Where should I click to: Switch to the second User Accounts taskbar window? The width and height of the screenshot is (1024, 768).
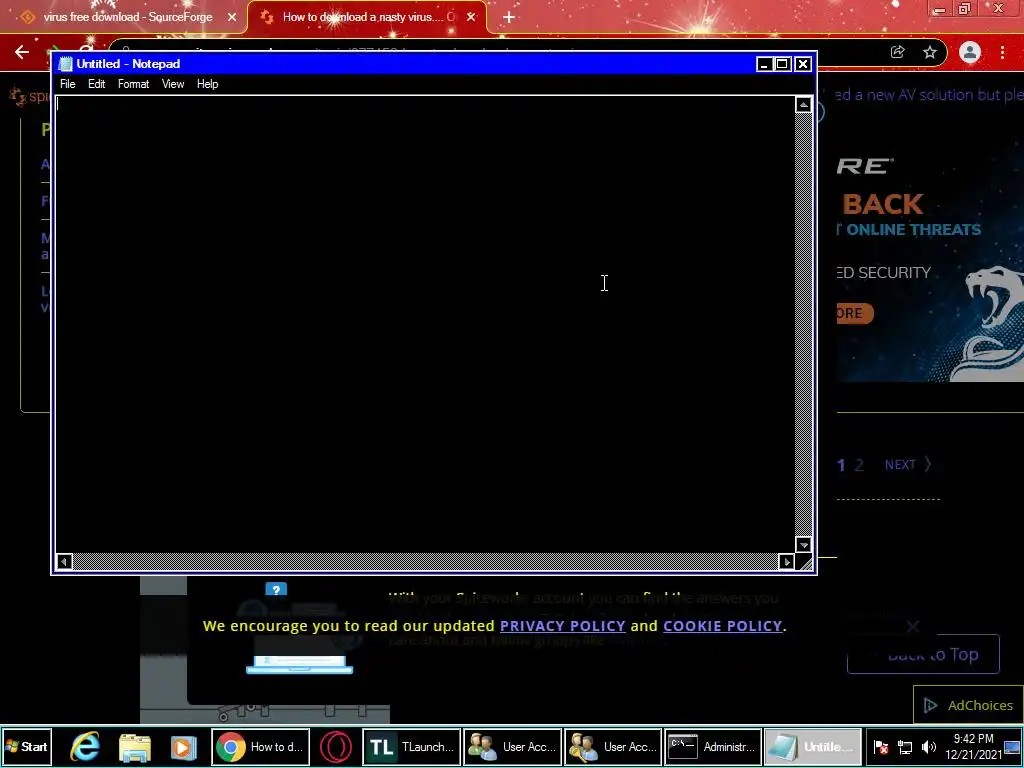pyautogui.click(x=613, y=747)
